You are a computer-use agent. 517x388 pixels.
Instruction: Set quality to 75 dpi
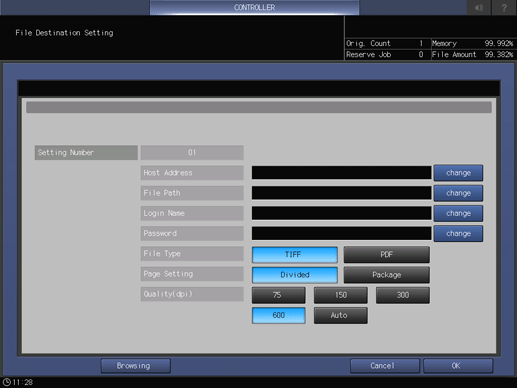[x=279, y=295]
